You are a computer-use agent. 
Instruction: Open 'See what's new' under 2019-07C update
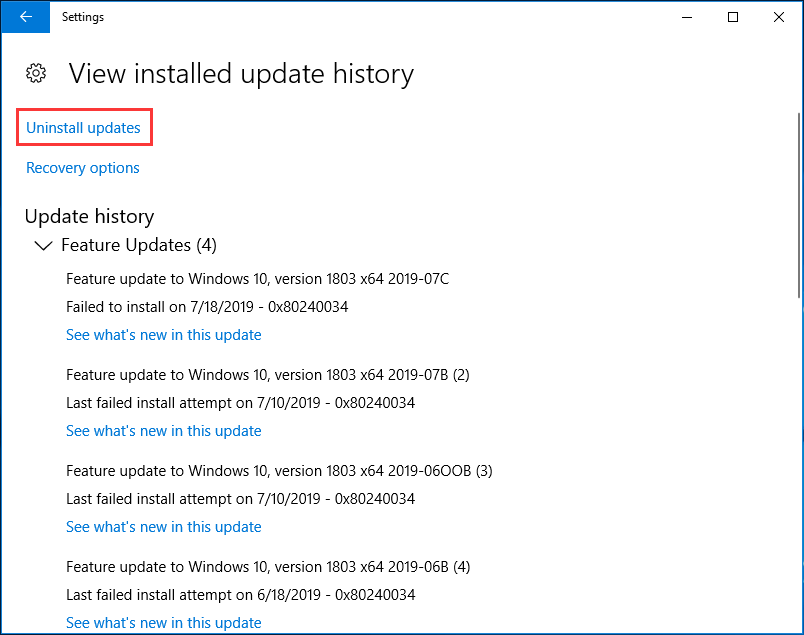click(164, 335)
